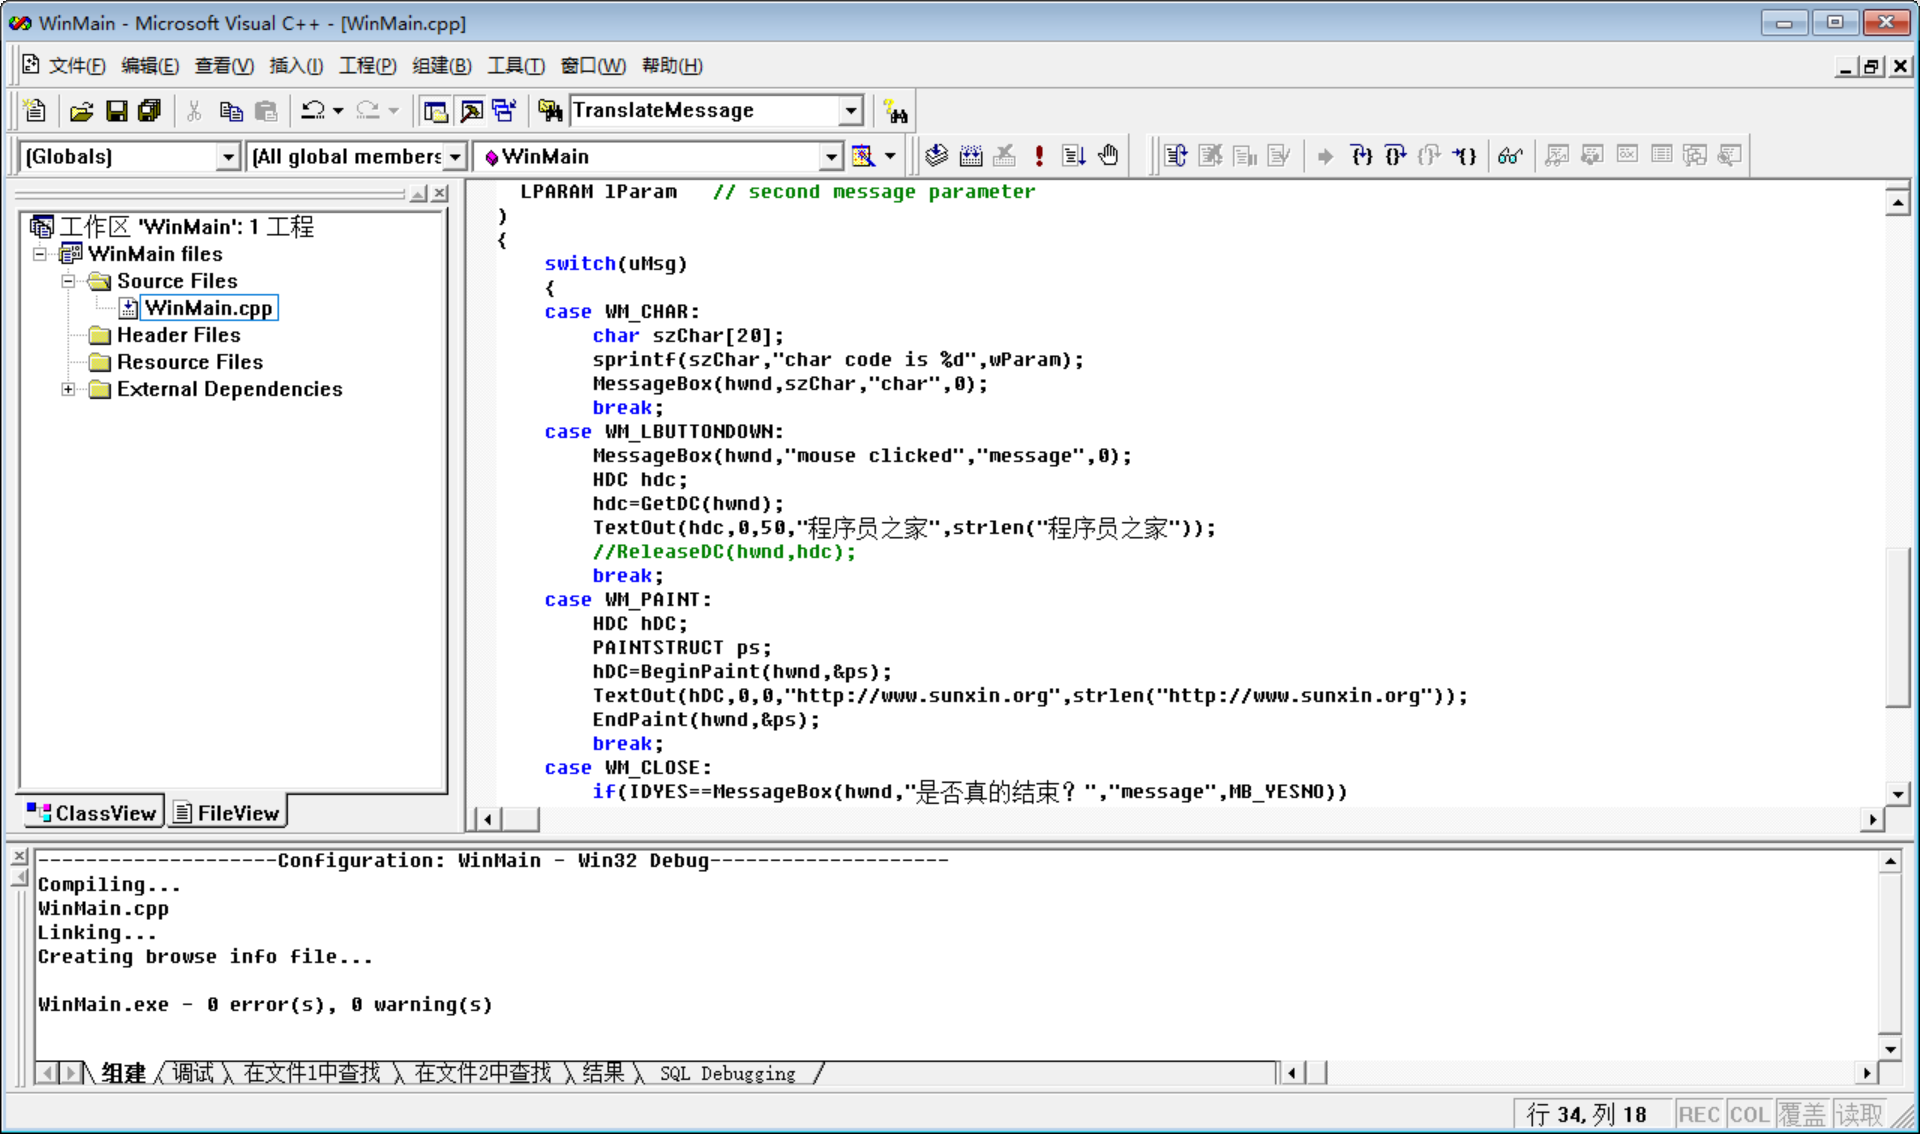This screenshot has height=1134, width=1920.
Task: Click the 行 34, 列 18 status text
Action: [1586, 1114]
